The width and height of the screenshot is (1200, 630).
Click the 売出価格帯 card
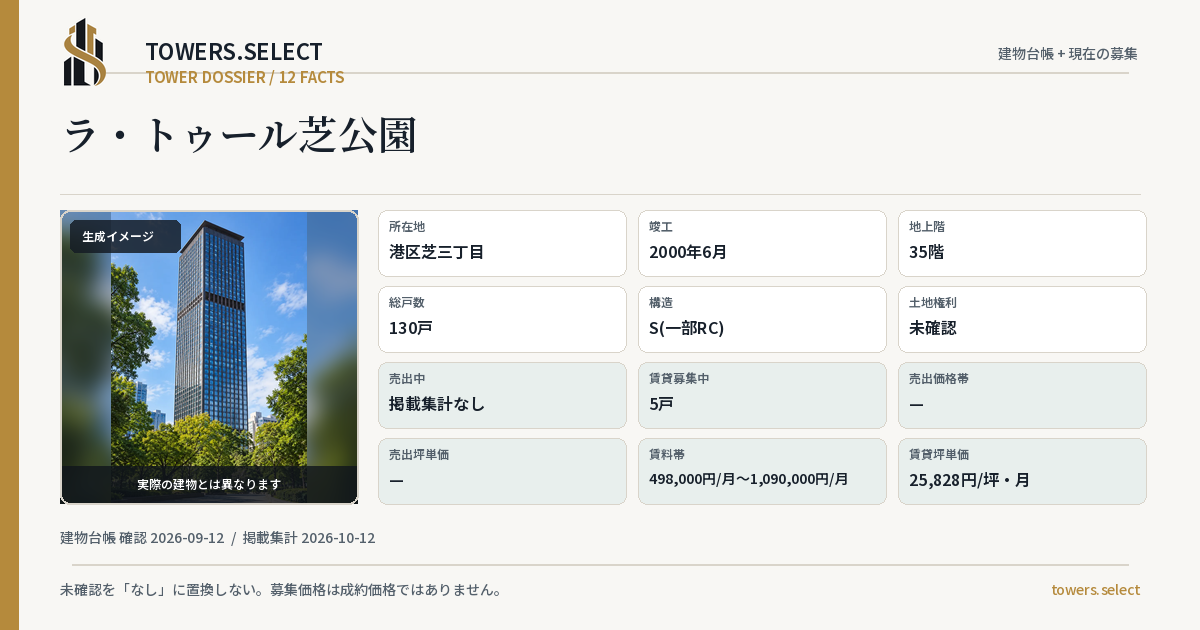tap(1022, 395)
